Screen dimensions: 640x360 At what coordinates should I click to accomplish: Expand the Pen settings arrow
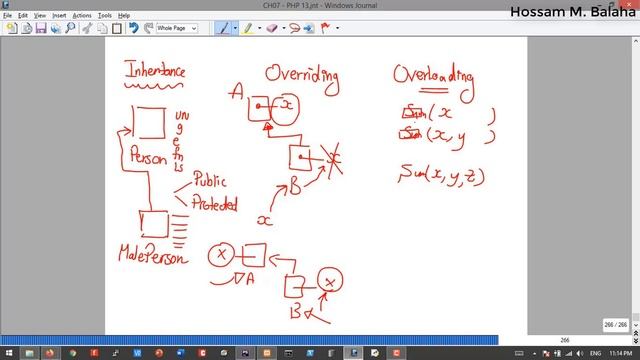235,28
